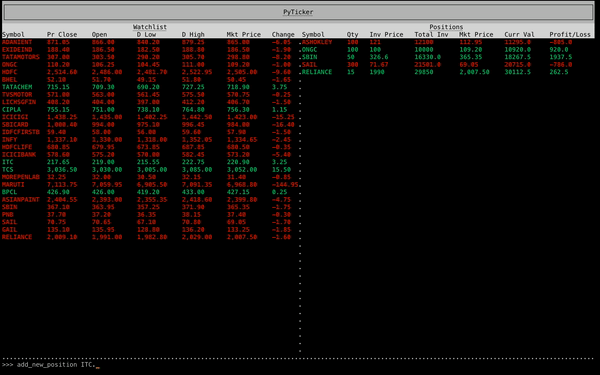Click the 'D High' column header
The image size is (600, 375).
pyautogui.click(x=193, y=34)
